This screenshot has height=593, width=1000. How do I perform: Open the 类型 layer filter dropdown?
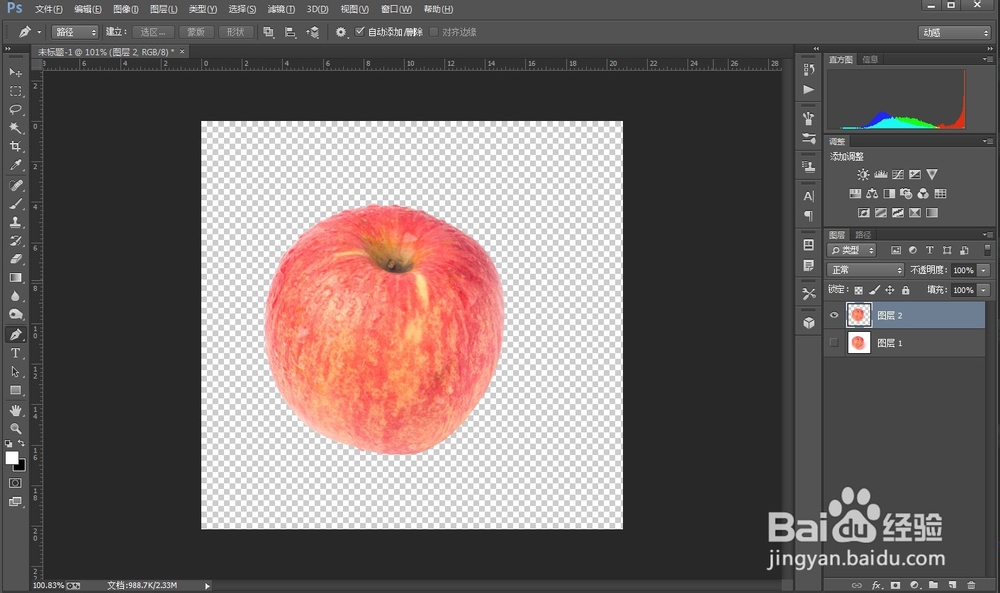coord(852,251)
